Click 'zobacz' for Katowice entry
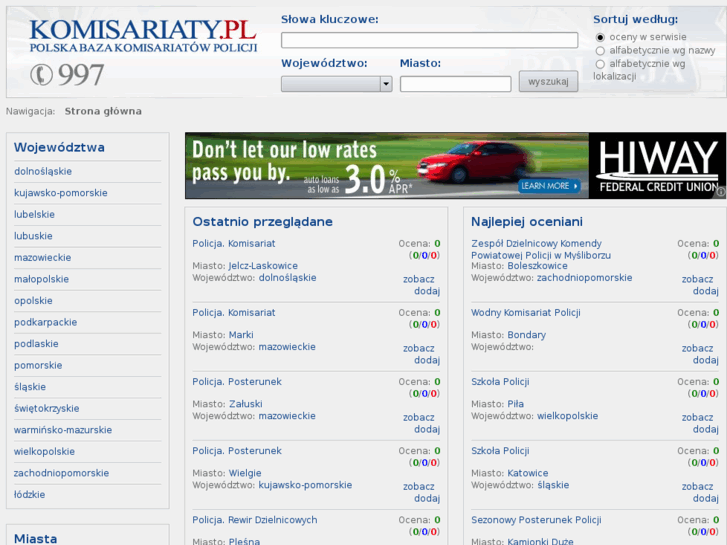 tap(697, 487)
